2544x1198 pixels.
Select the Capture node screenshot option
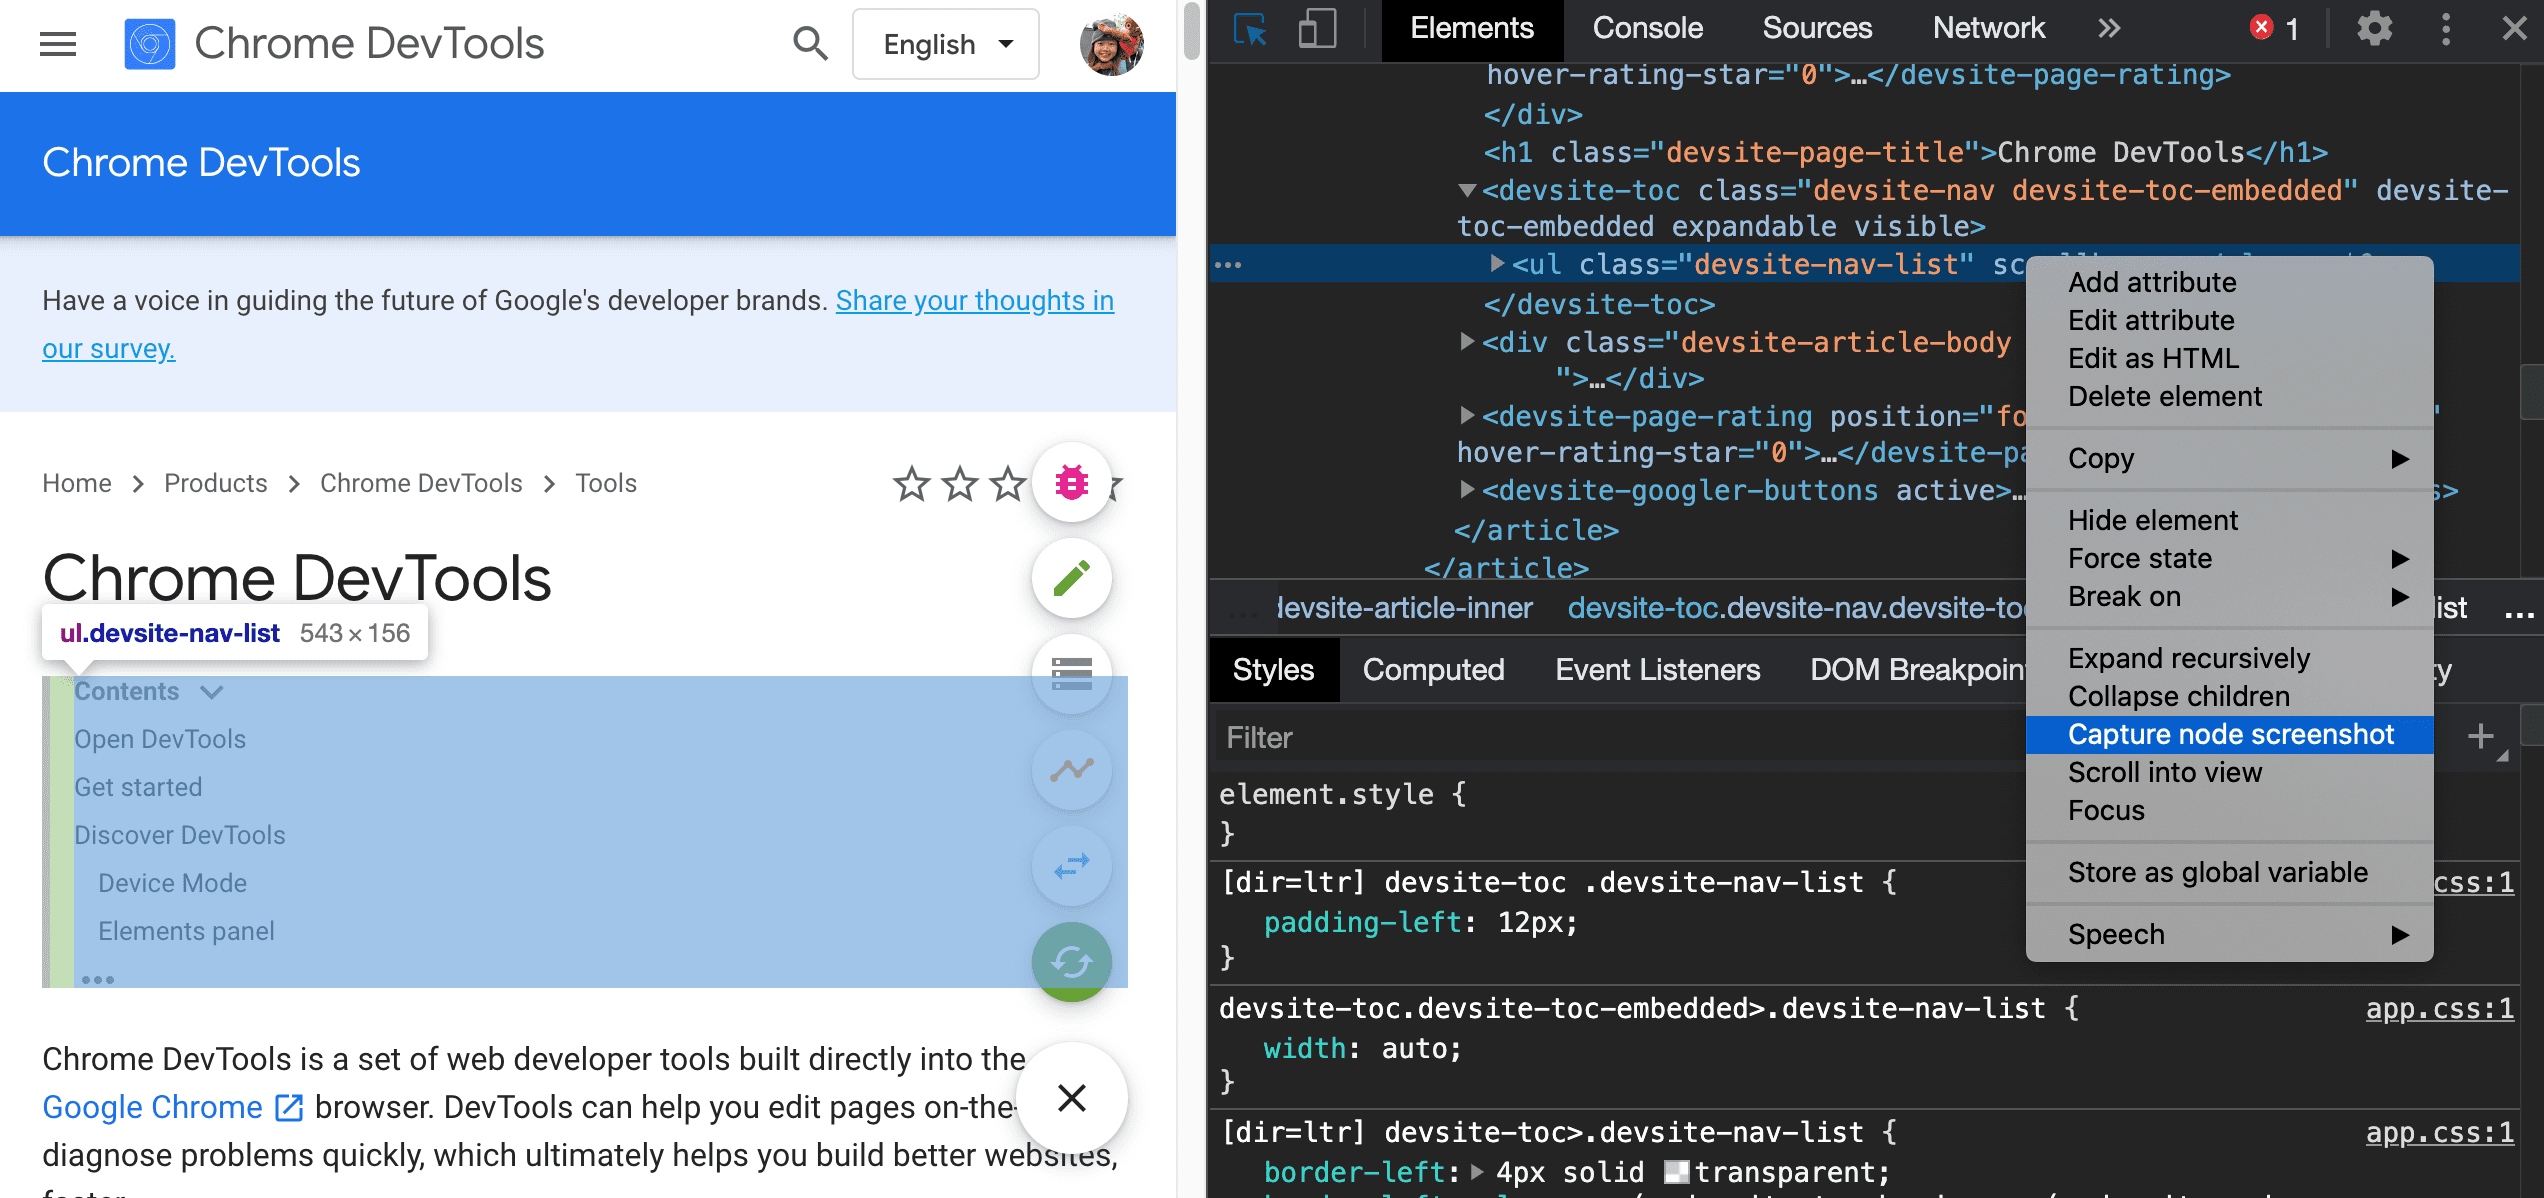(x=2229, y=732)
